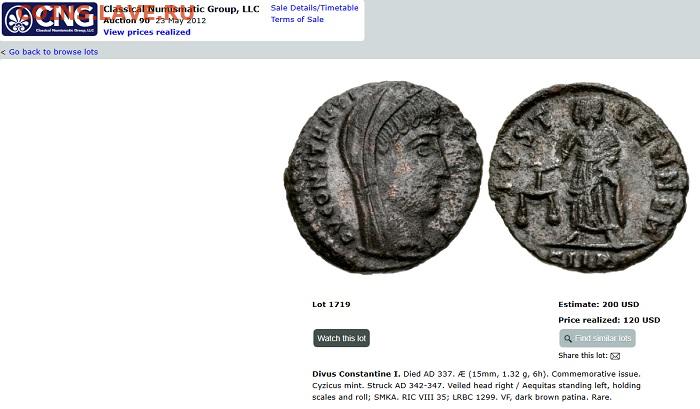Share this lot via the envelope icon

pyautogui.click(x=615, y=356)
